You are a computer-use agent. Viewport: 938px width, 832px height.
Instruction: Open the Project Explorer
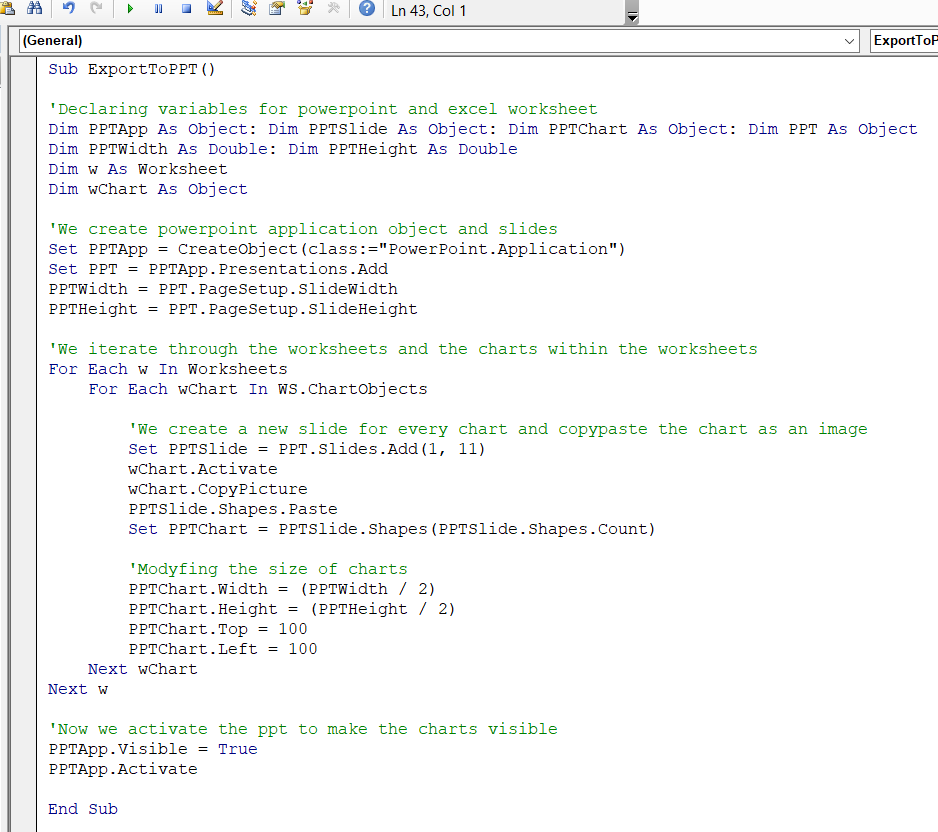coord(249,9)
